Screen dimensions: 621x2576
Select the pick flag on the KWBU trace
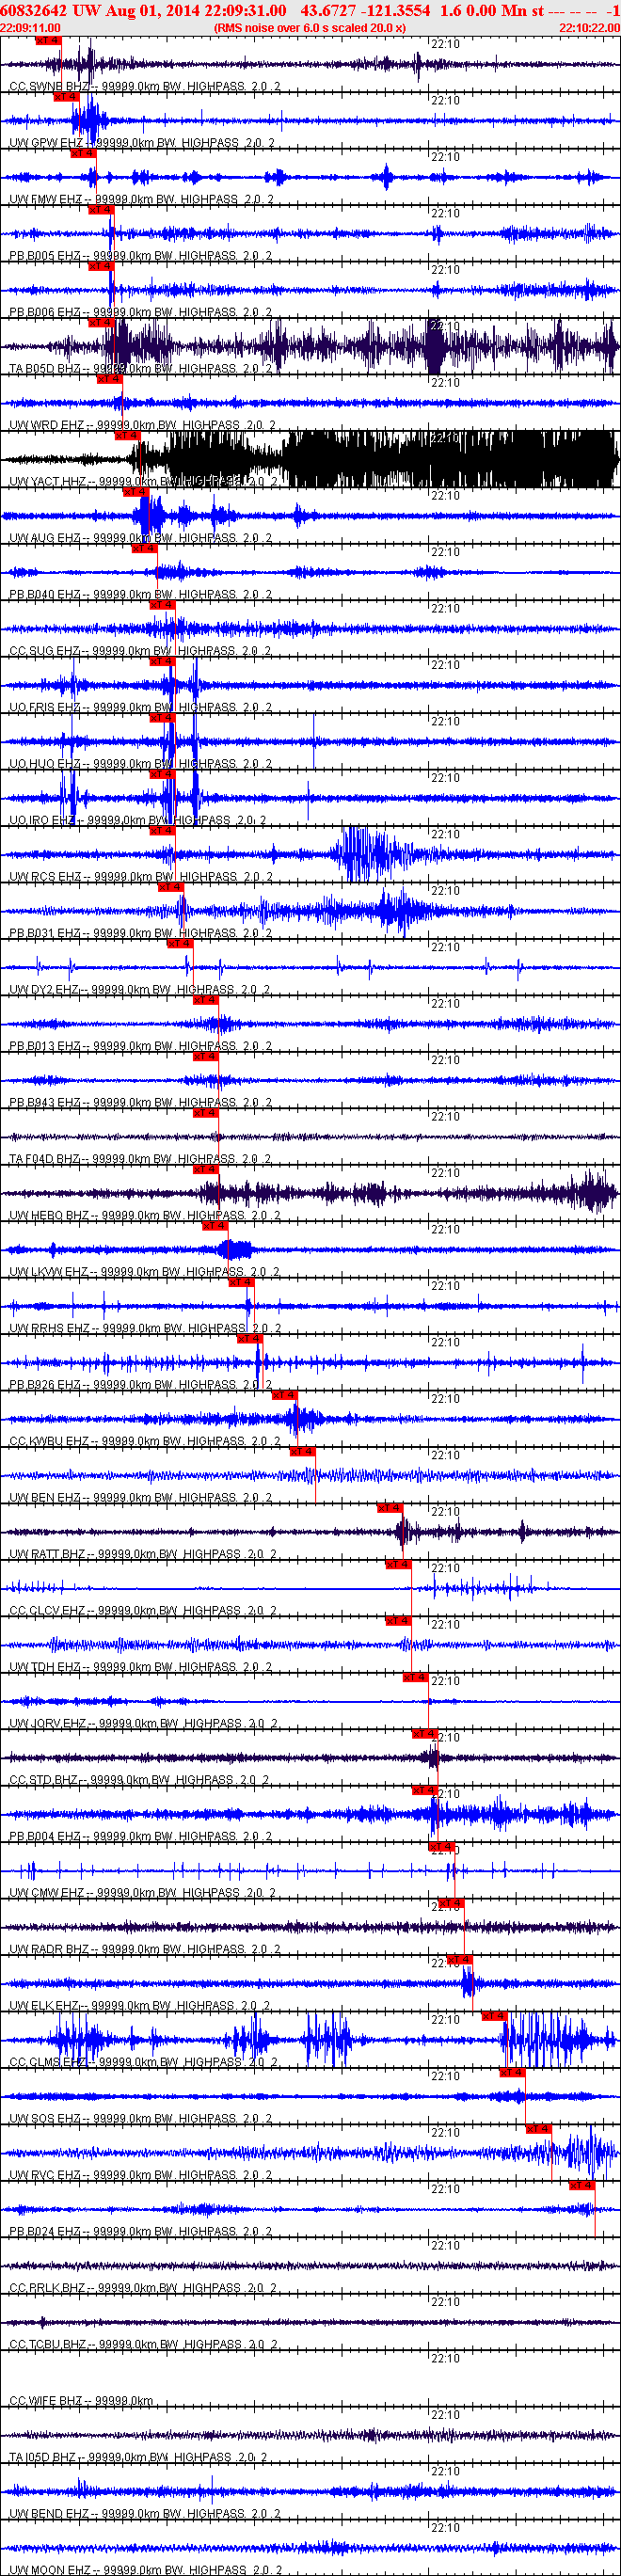[x=284, y=1395]
